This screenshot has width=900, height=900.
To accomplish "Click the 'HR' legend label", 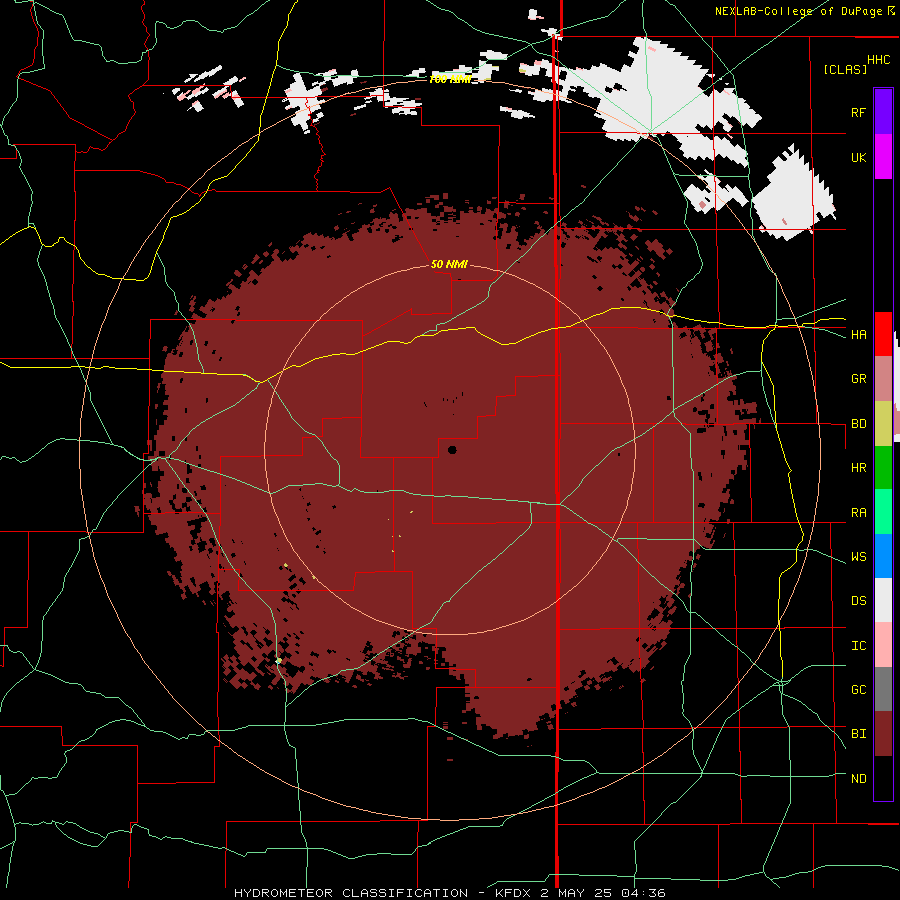I will pos(858,468).
